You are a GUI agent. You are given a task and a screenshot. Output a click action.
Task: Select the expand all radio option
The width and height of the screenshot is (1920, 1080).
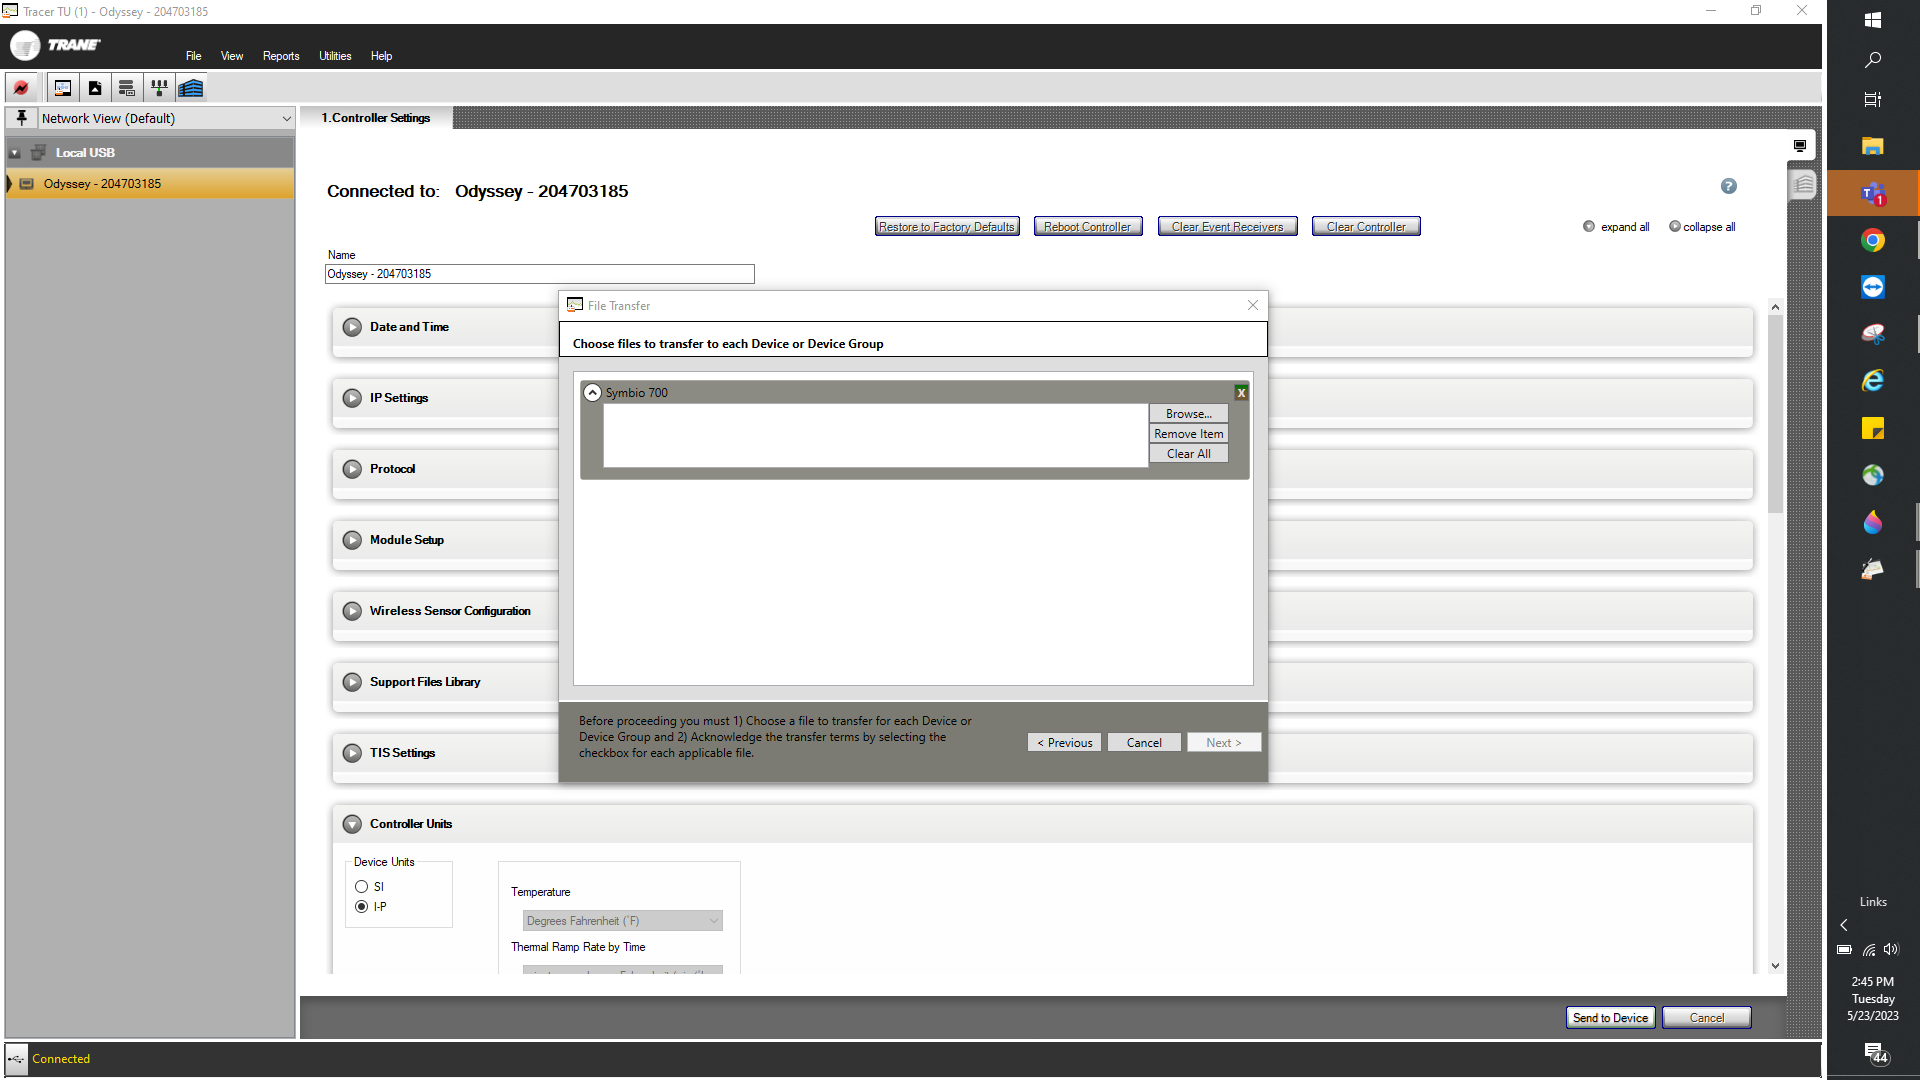1589,227
